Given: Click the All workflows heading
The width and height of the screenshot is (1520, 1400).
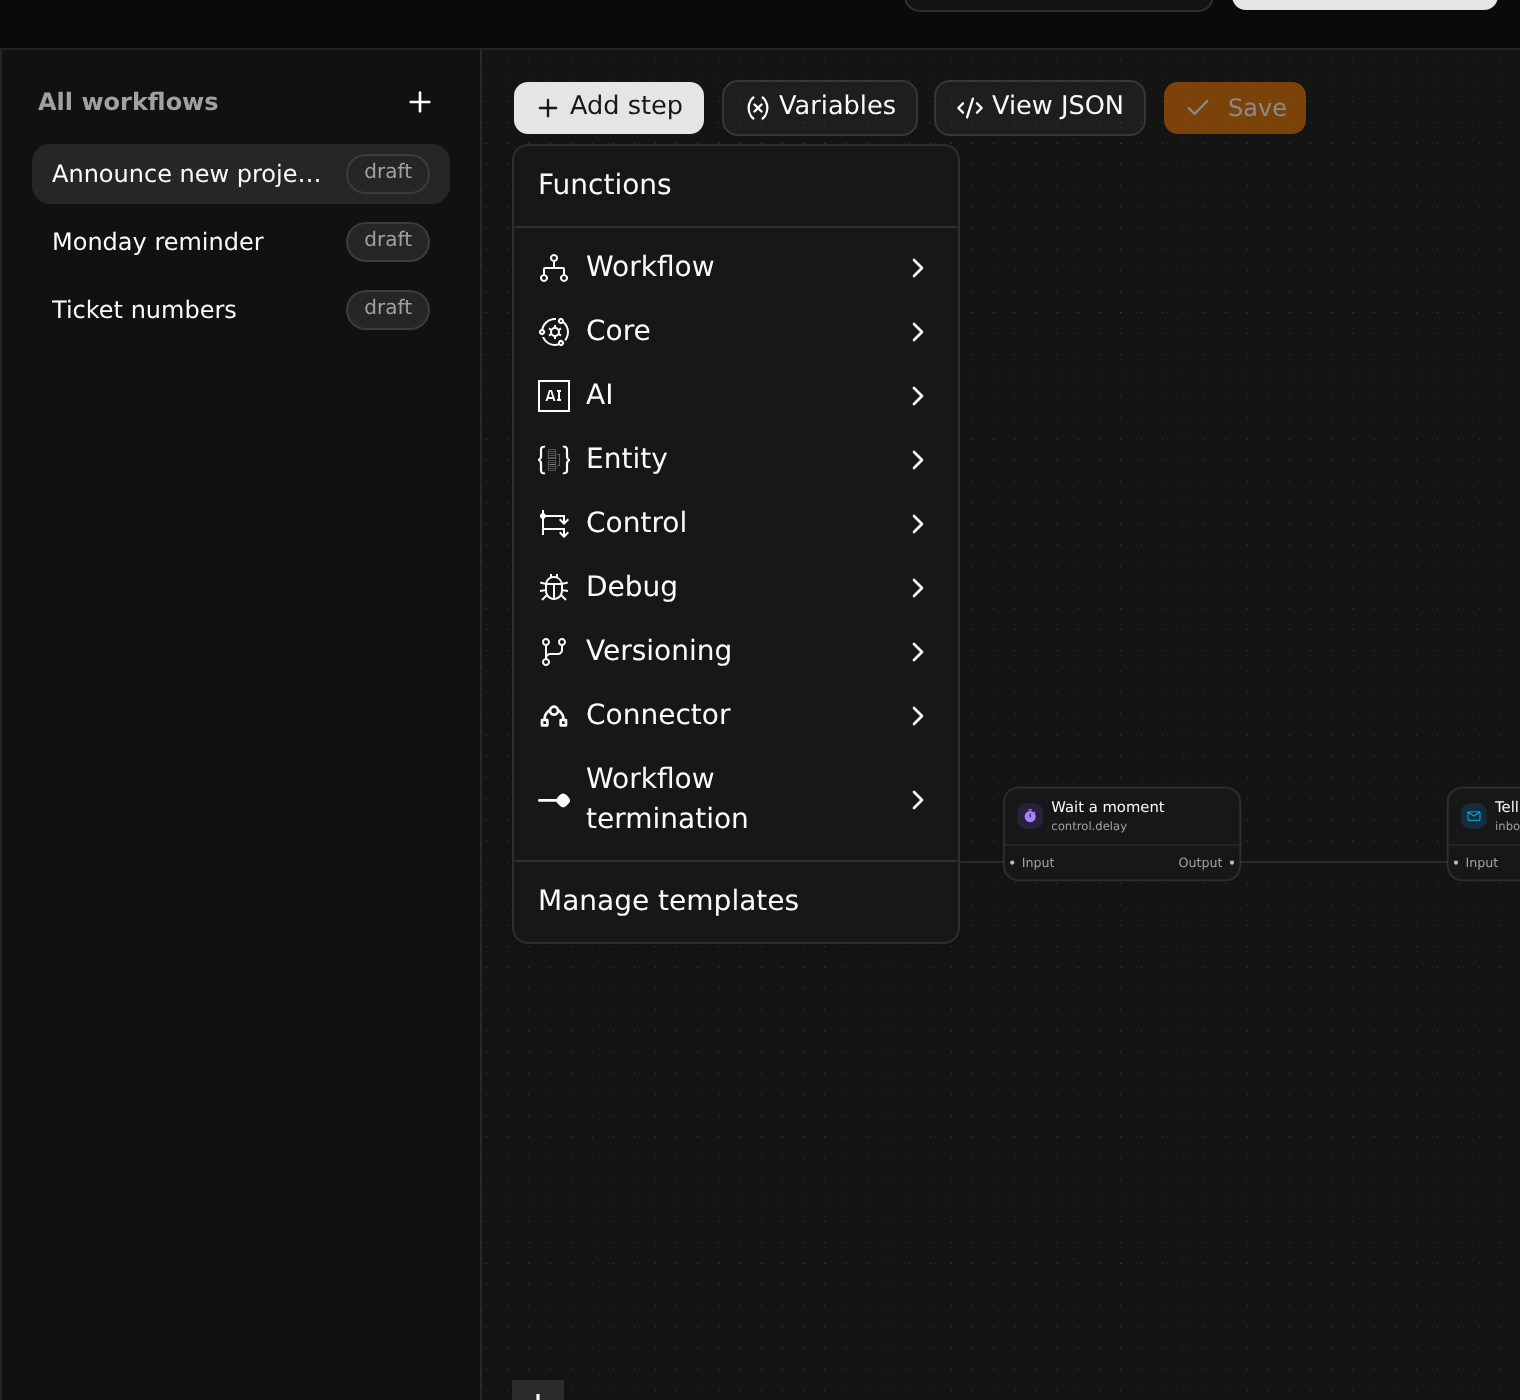Looking at the screenshot, I should point(128,102).
